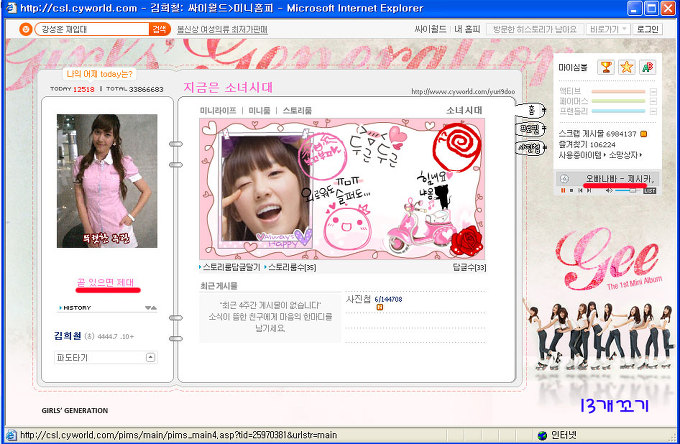Click status bar page icon
This screenshot has height=444, width=680.
(x=11, y=435)
